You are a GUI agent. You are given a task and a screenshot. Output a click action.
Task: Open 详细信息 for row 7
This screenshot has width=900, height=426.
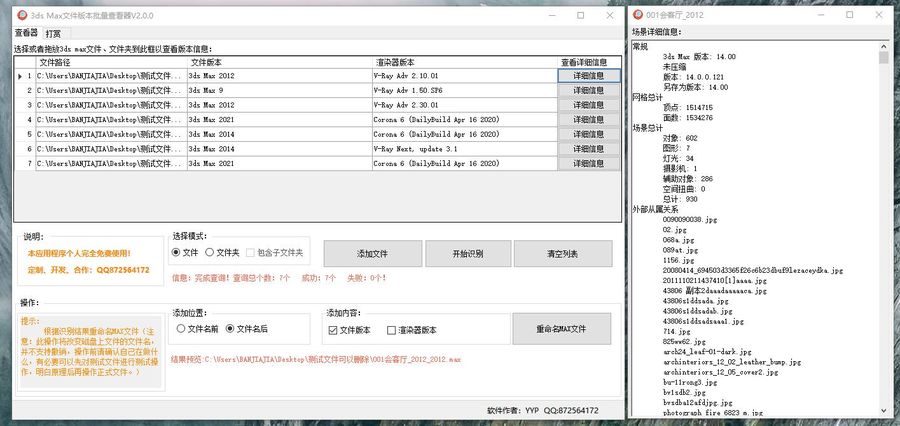click(588, 164)
